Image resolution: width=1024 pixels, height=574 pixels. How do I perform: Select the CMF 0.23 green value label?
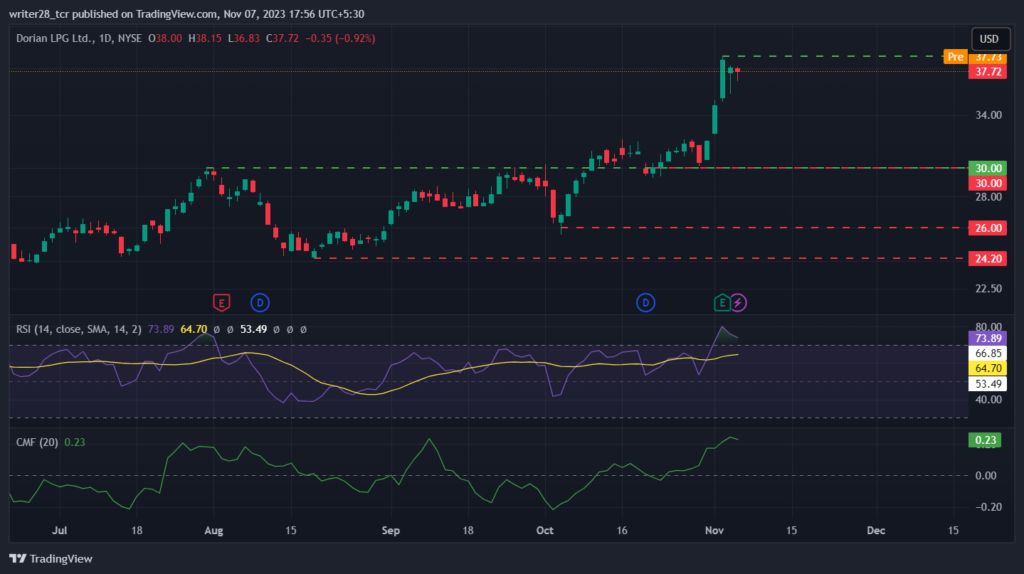pyautogui.click(x=985, y=440)
